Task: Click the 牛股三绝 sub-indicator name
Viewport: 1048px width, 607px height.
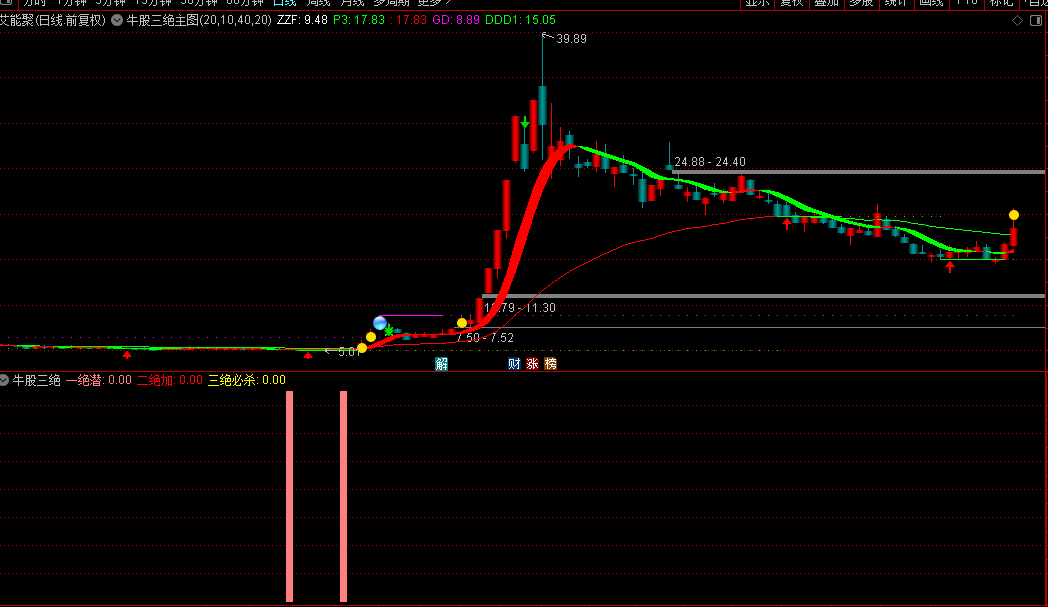Action: 37,380
